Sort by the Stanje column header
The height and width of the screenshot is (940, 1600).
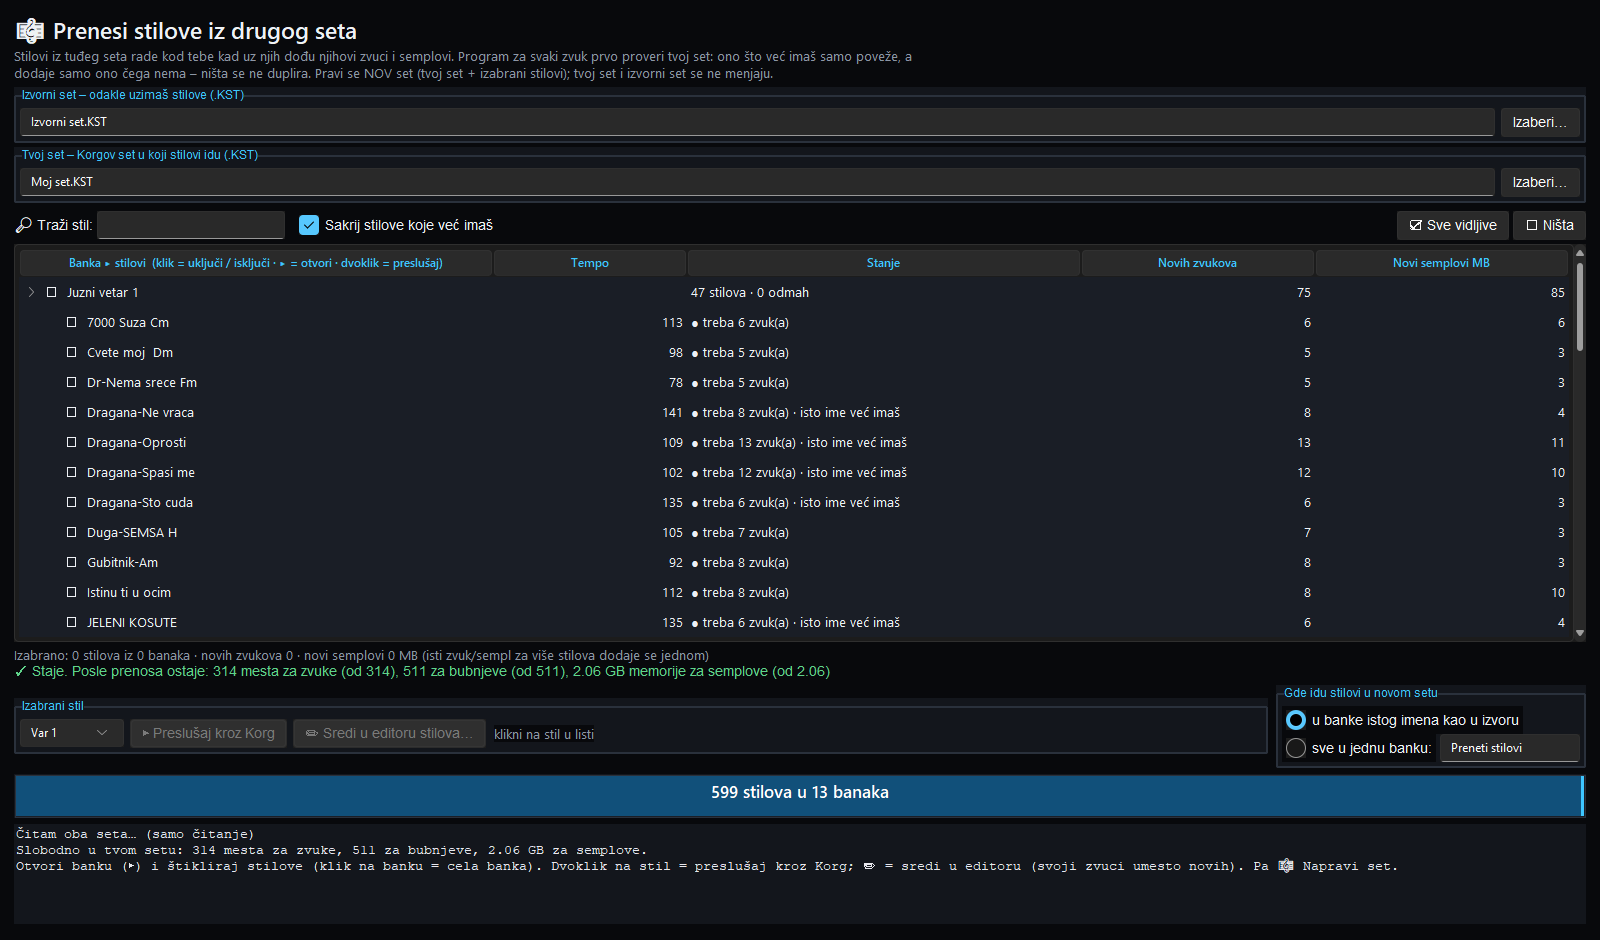pos(883,263)
